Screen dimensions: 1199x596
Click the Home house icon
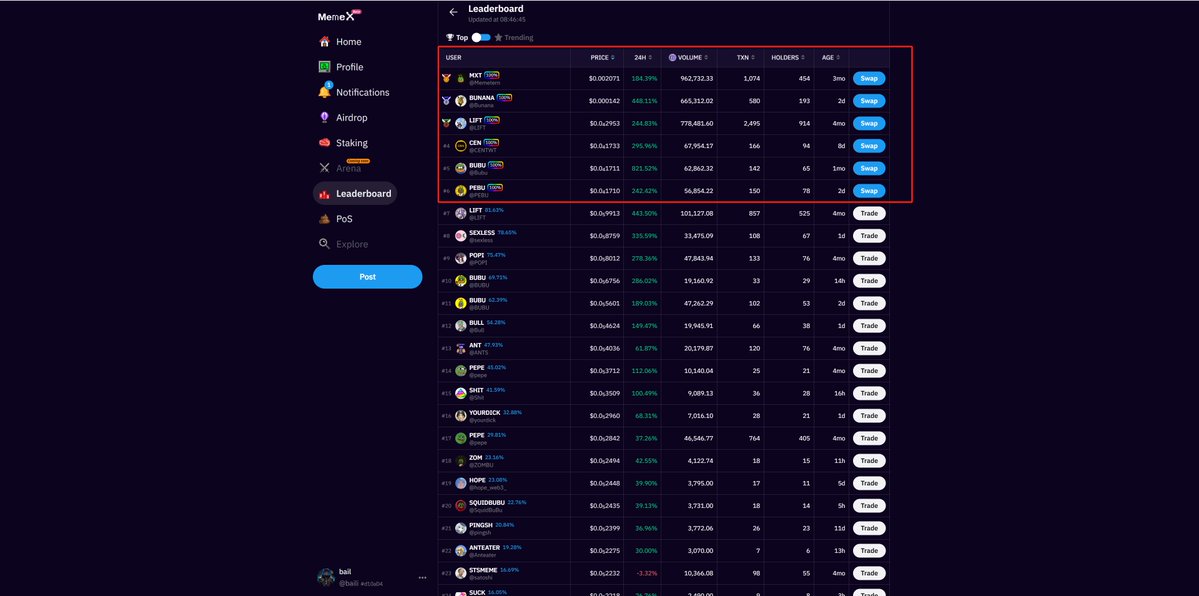(x=324, y=42)
